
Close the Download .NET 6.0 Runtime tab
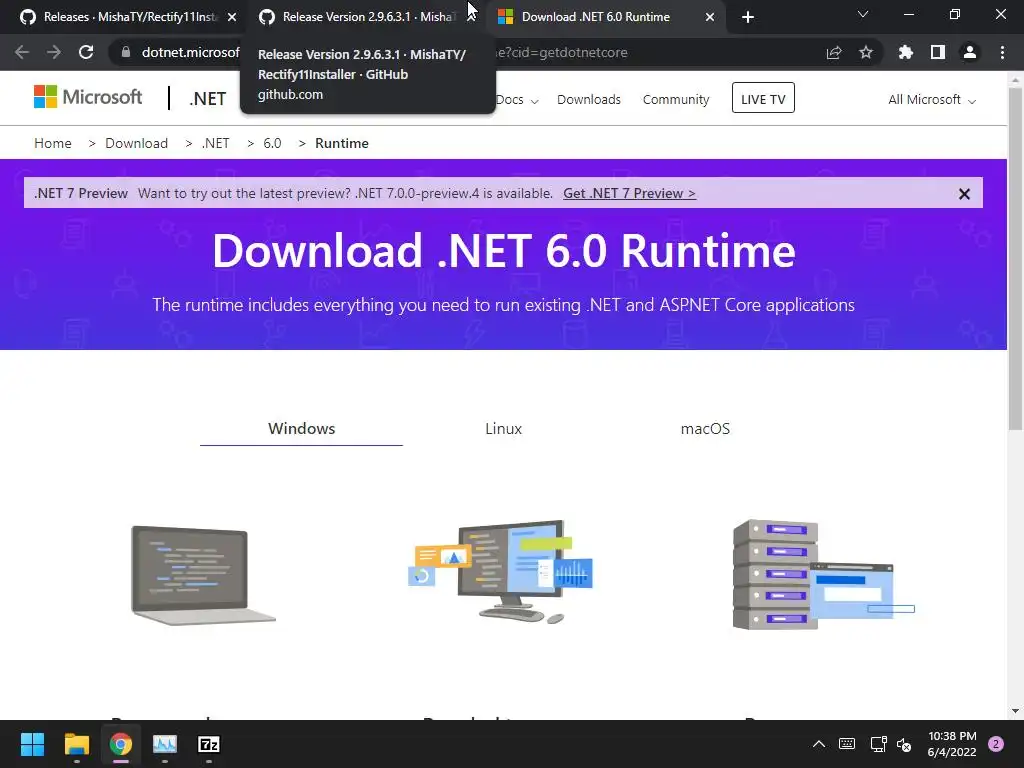(x=710, y=17)
